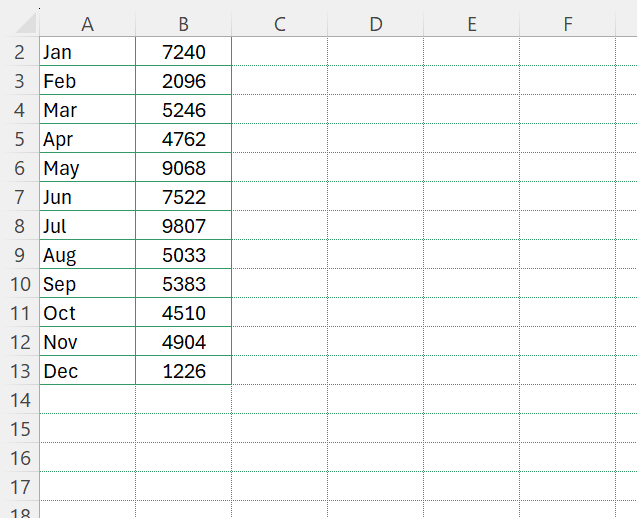The image size is (637, 518).
Task: Click the cell containing Jan
Action: [x=88, y=52]
